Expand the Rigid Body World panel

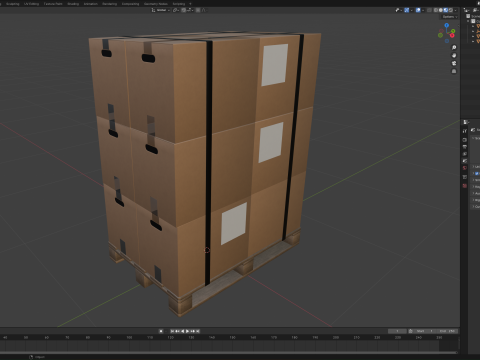pos(476,200)
